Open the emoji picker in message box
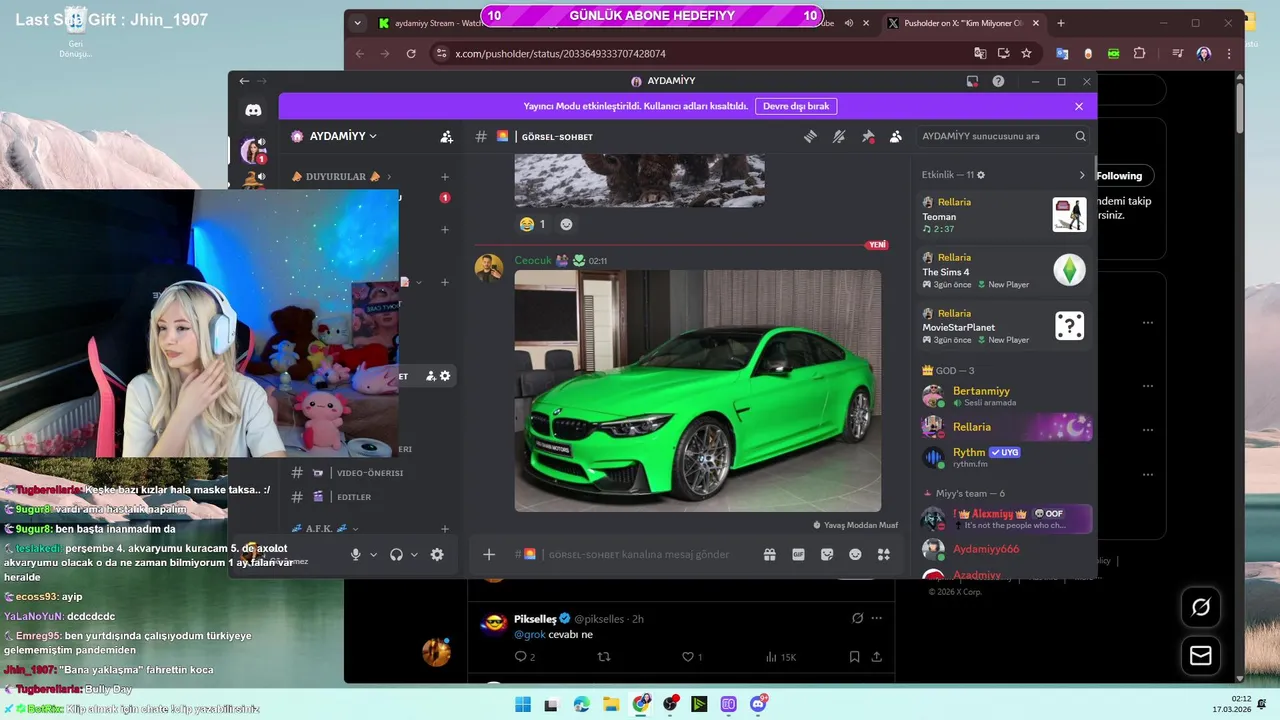The height and width of the screenshot is (720, 1280). (x=855, y=554)
